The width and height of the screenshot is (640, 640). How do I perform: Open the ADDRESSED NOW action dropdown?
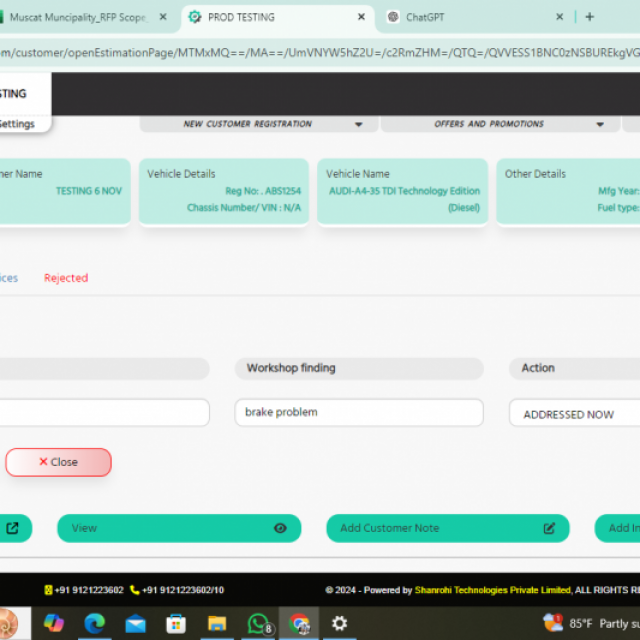[574, 414]
